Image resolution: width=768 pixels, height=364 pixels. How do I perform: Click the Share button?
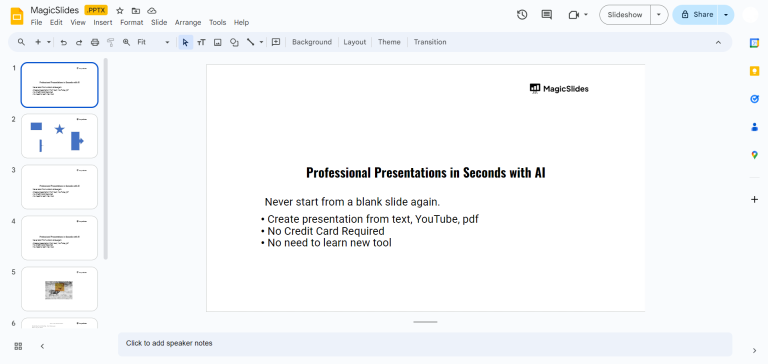tap(696, 15)
